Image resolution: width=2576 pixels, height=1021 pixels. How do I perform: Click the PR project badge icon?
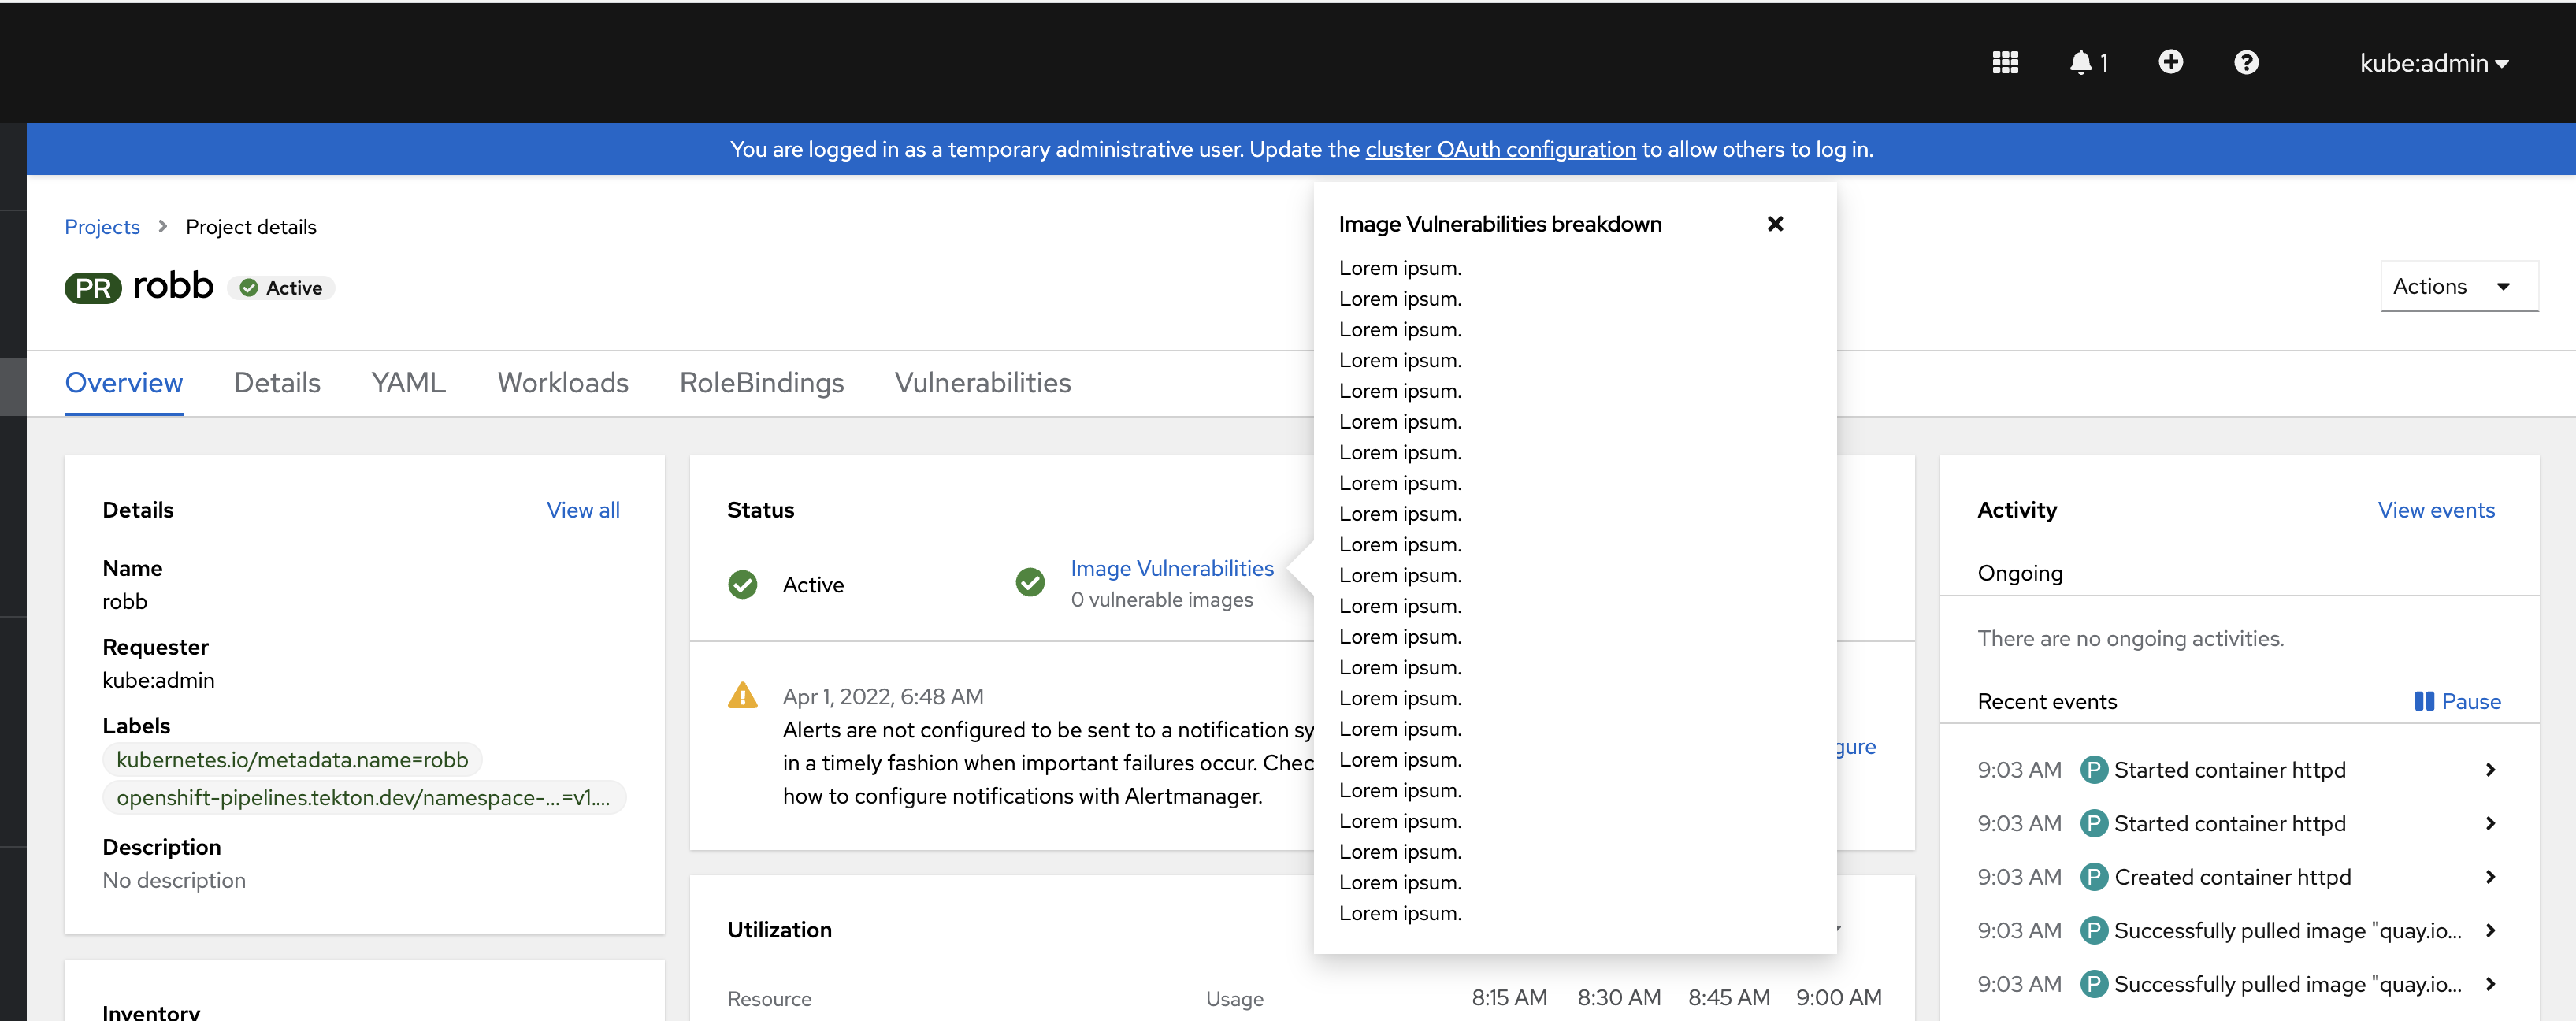tap(93, 288)
